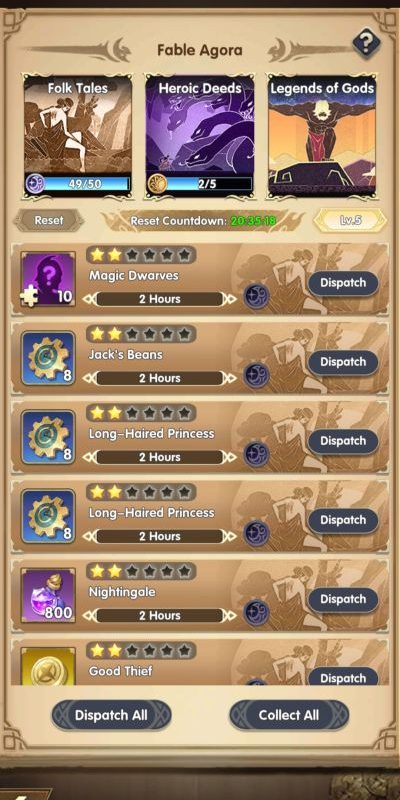Tap the Folk Tales 49/50 progress bar

click(85, 184)
